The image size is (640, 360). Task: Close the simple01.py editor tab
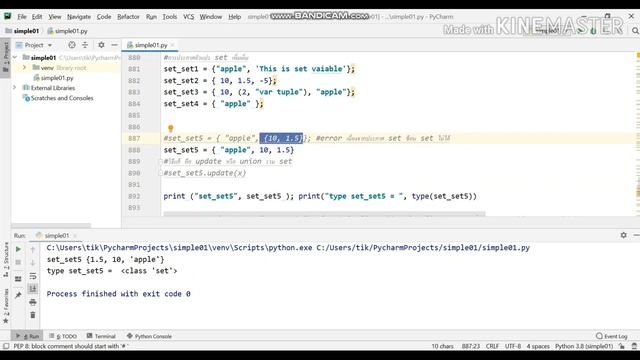[x=173, y=45]
